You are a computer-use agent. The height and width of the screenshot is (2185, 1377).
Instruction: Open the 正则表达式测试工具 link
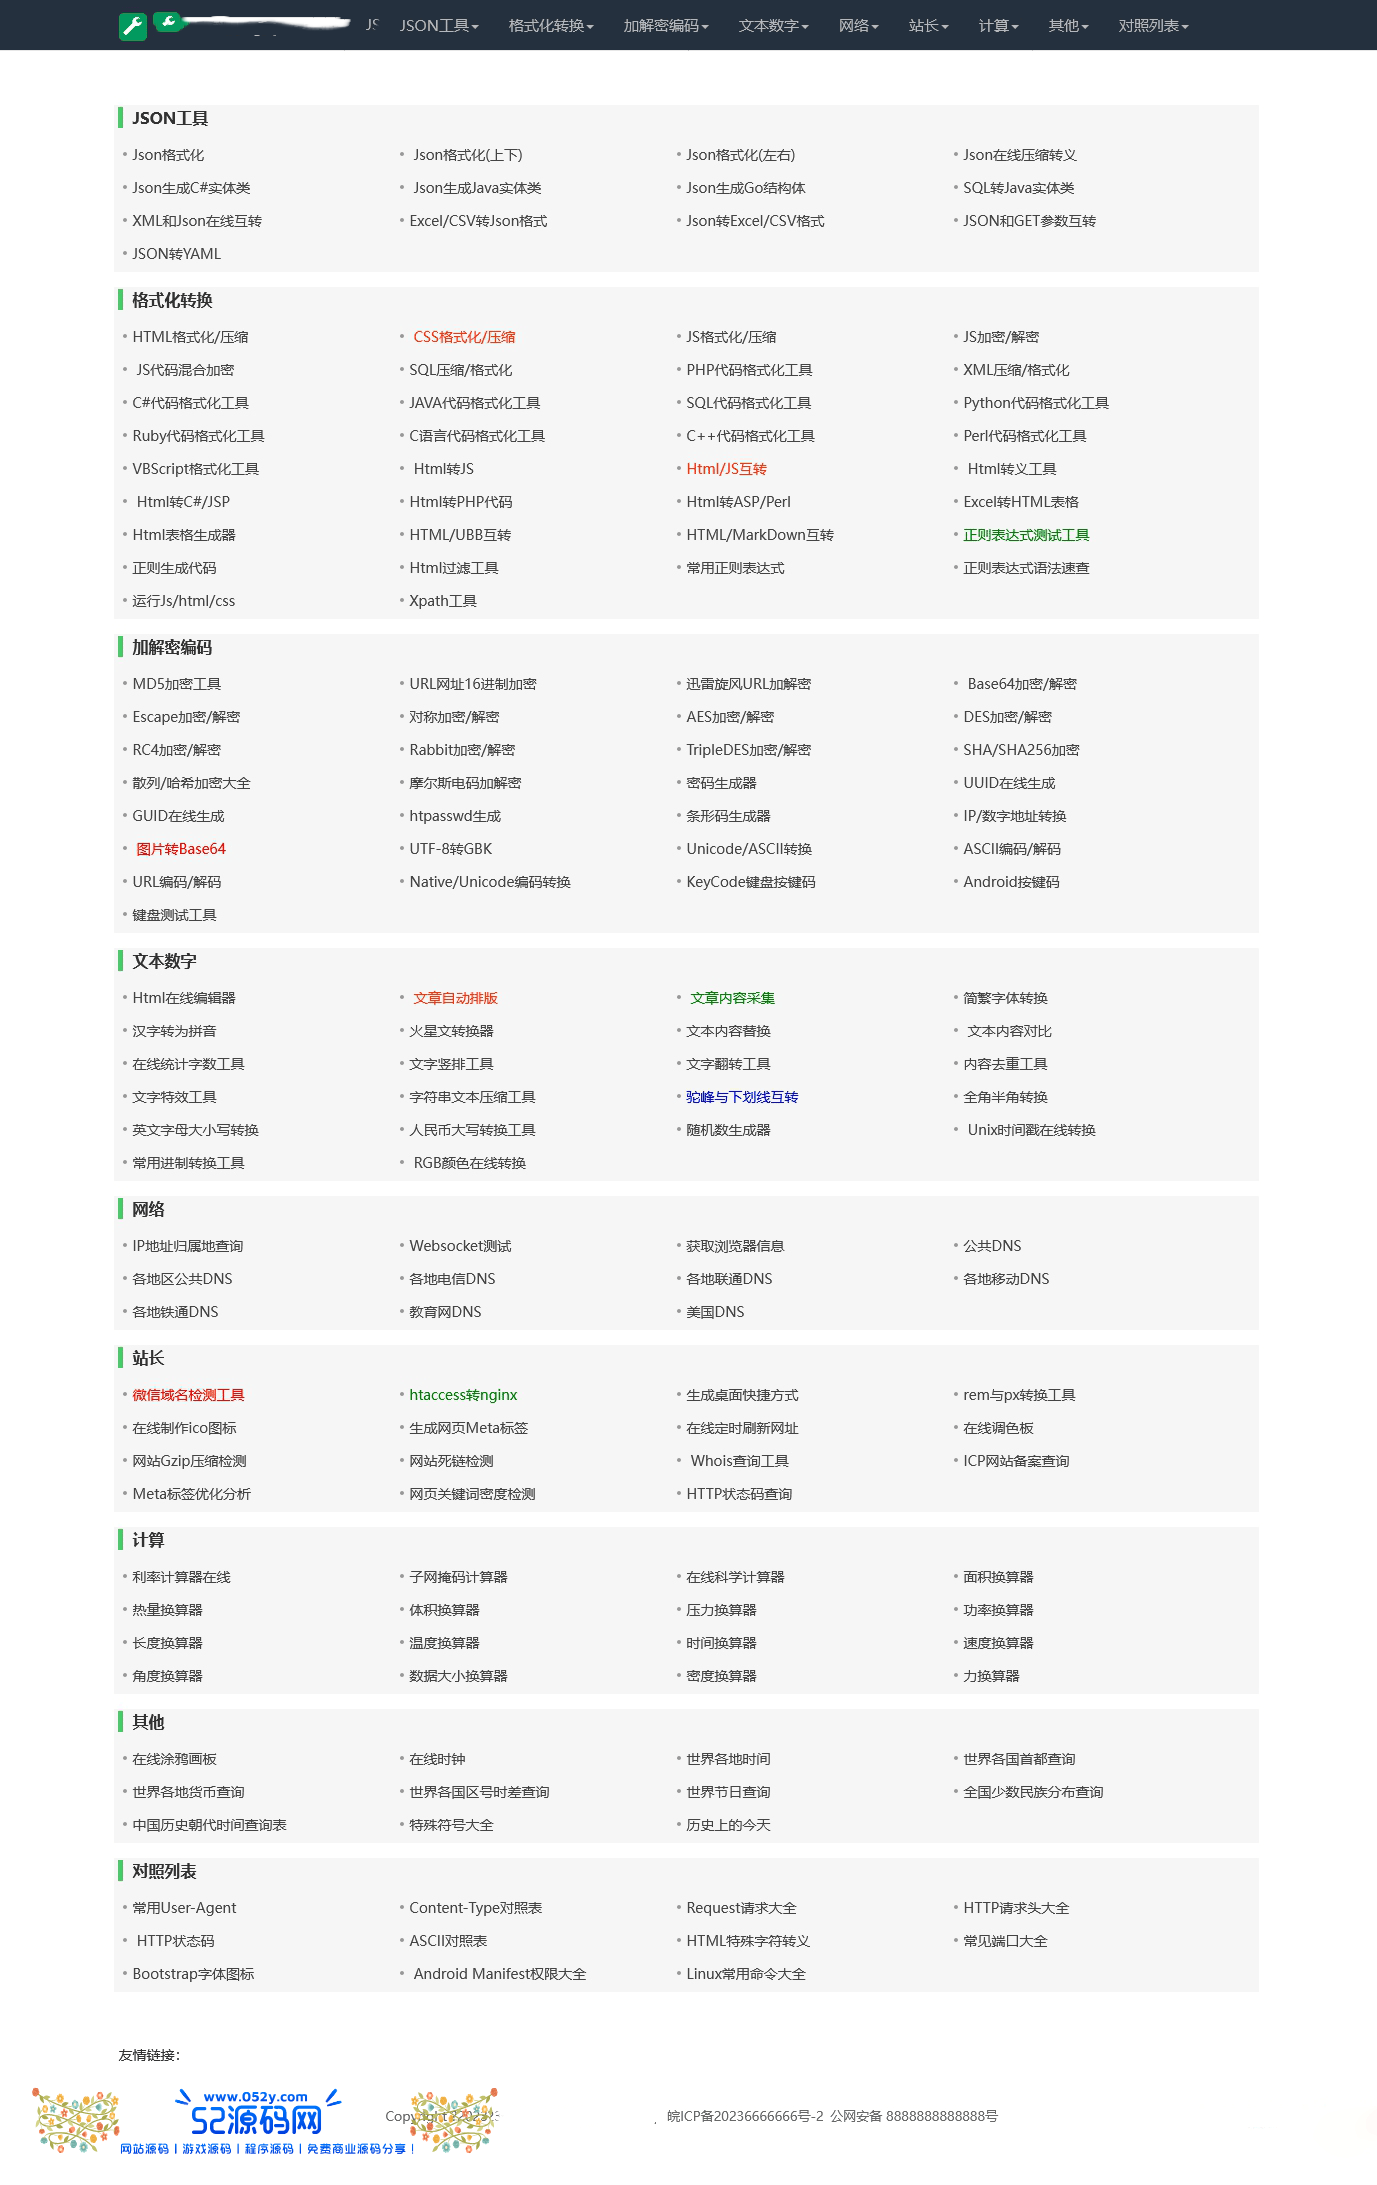coord(1026,535)
